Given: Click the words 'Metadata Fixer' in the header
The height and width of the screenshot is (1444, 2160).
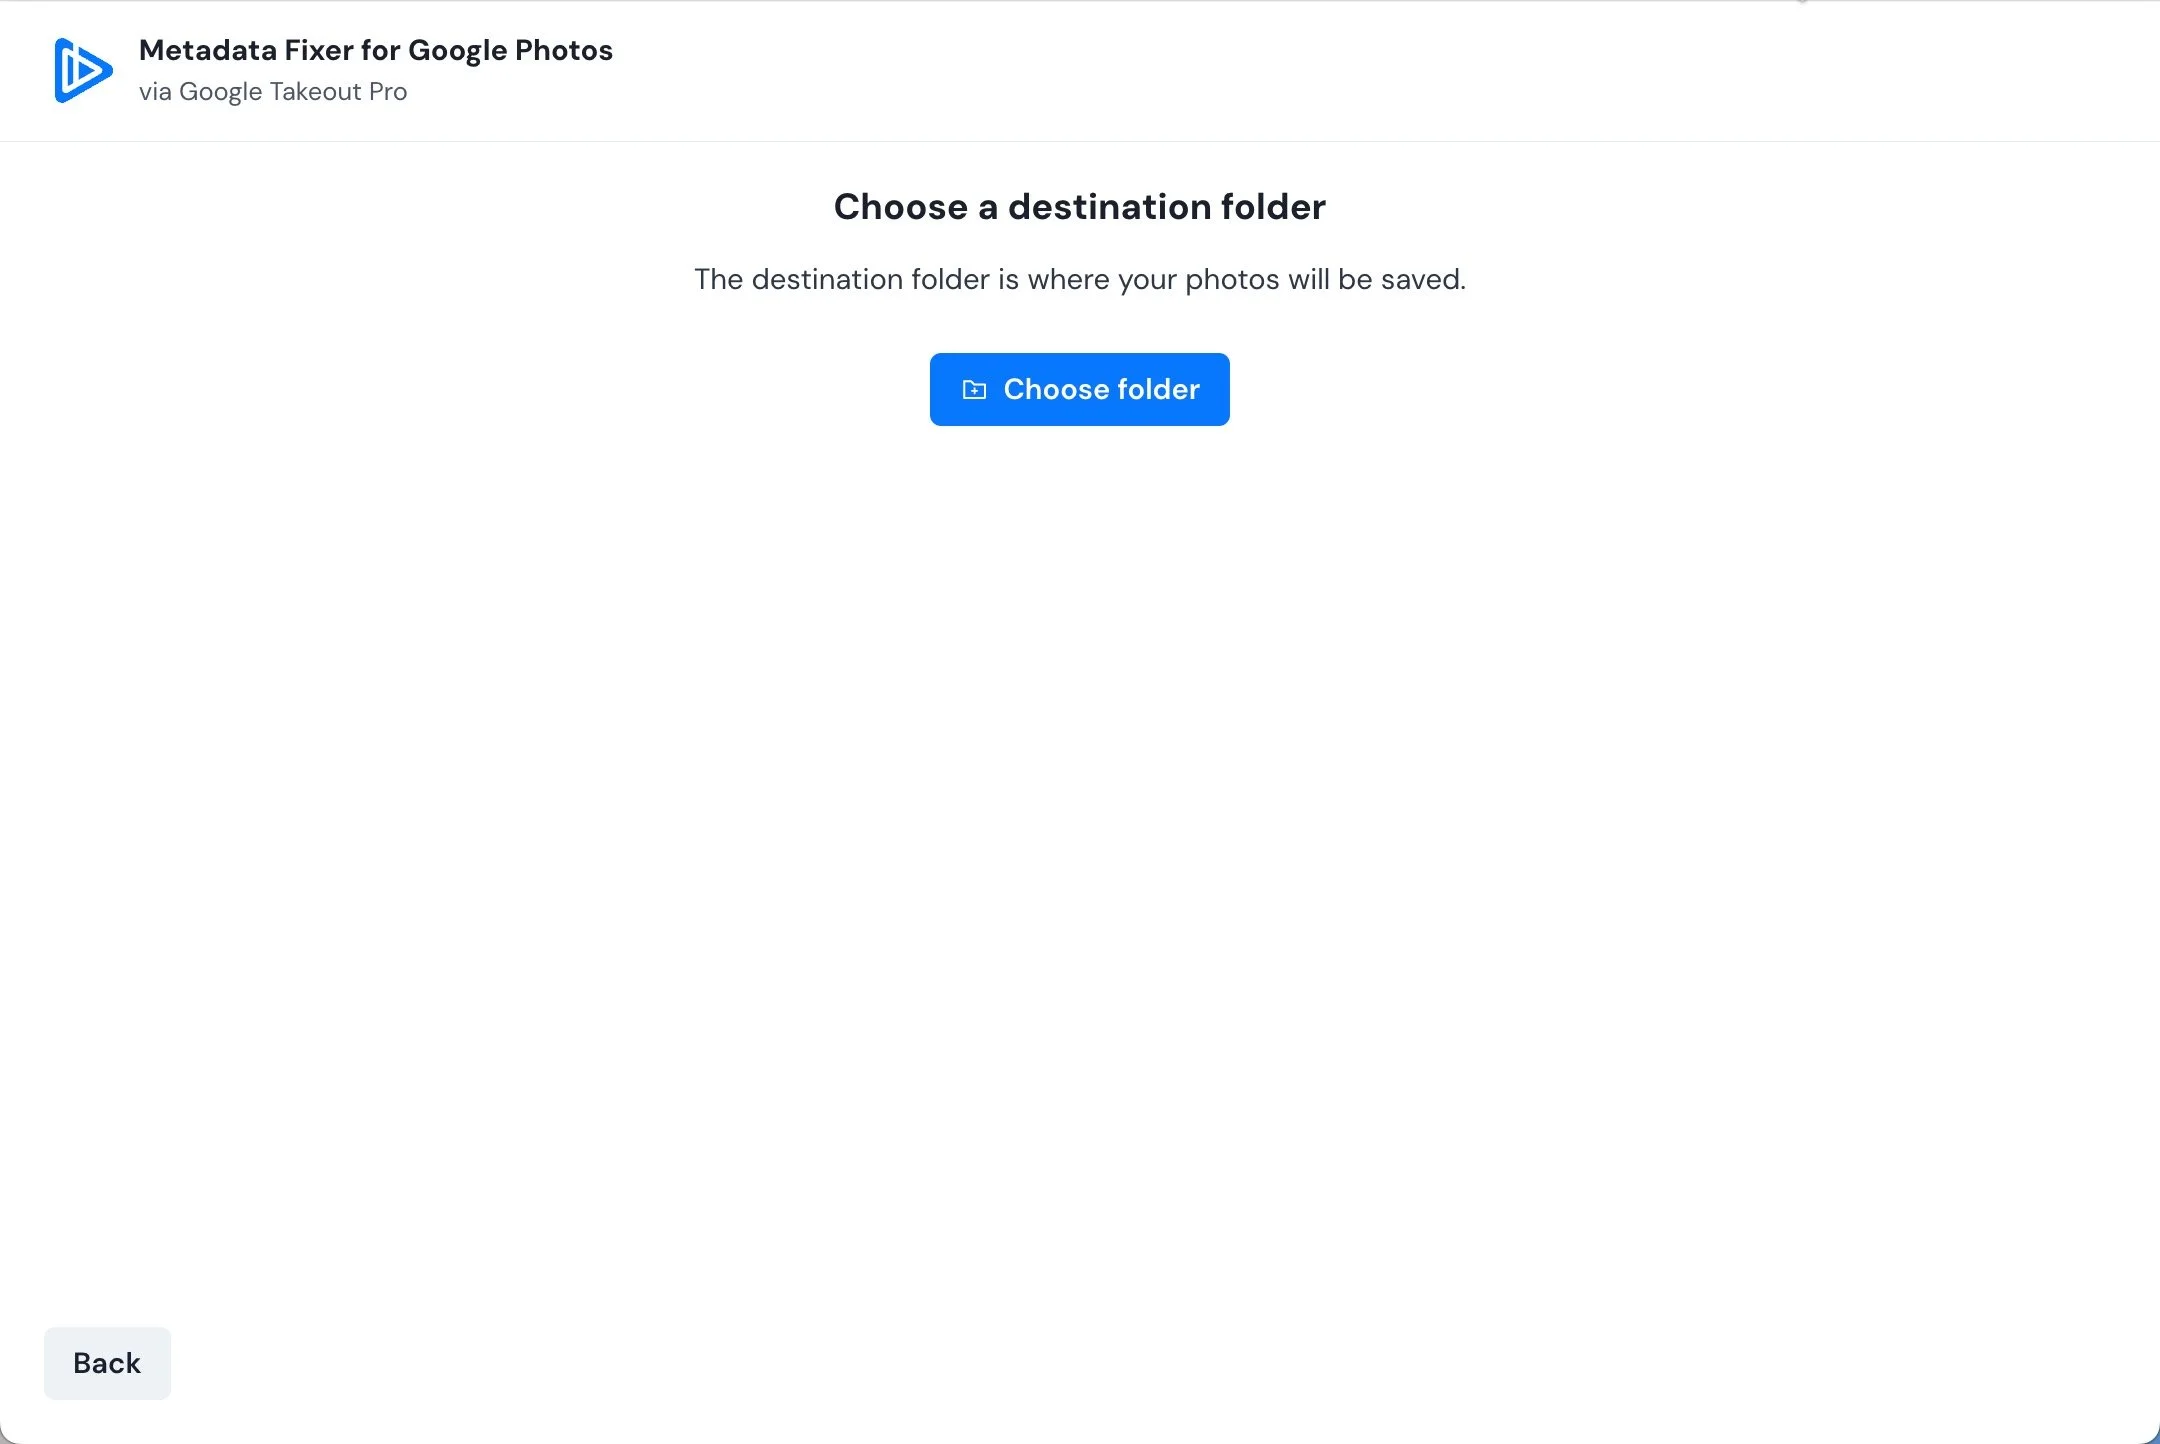Looking at the screenshot, I should (x=245, y=50).
